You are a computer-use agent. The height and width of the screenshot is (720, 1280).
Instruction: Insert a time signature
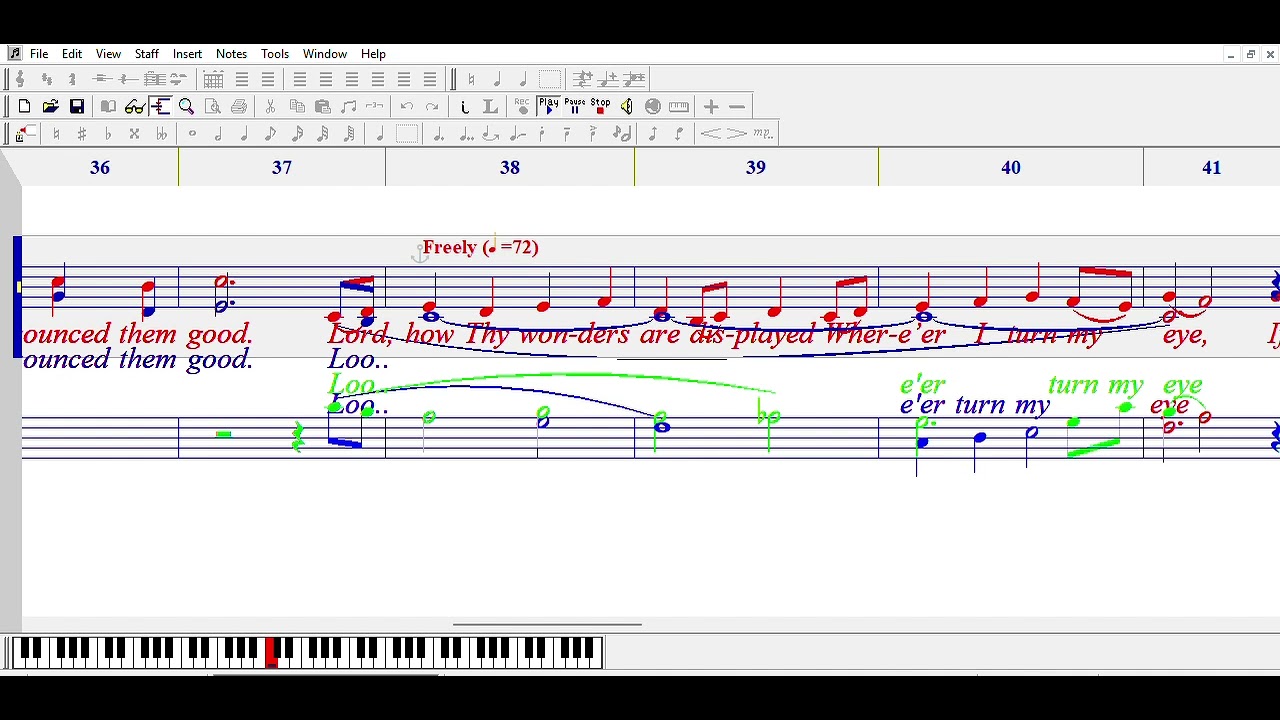click(x=72, y=79)
